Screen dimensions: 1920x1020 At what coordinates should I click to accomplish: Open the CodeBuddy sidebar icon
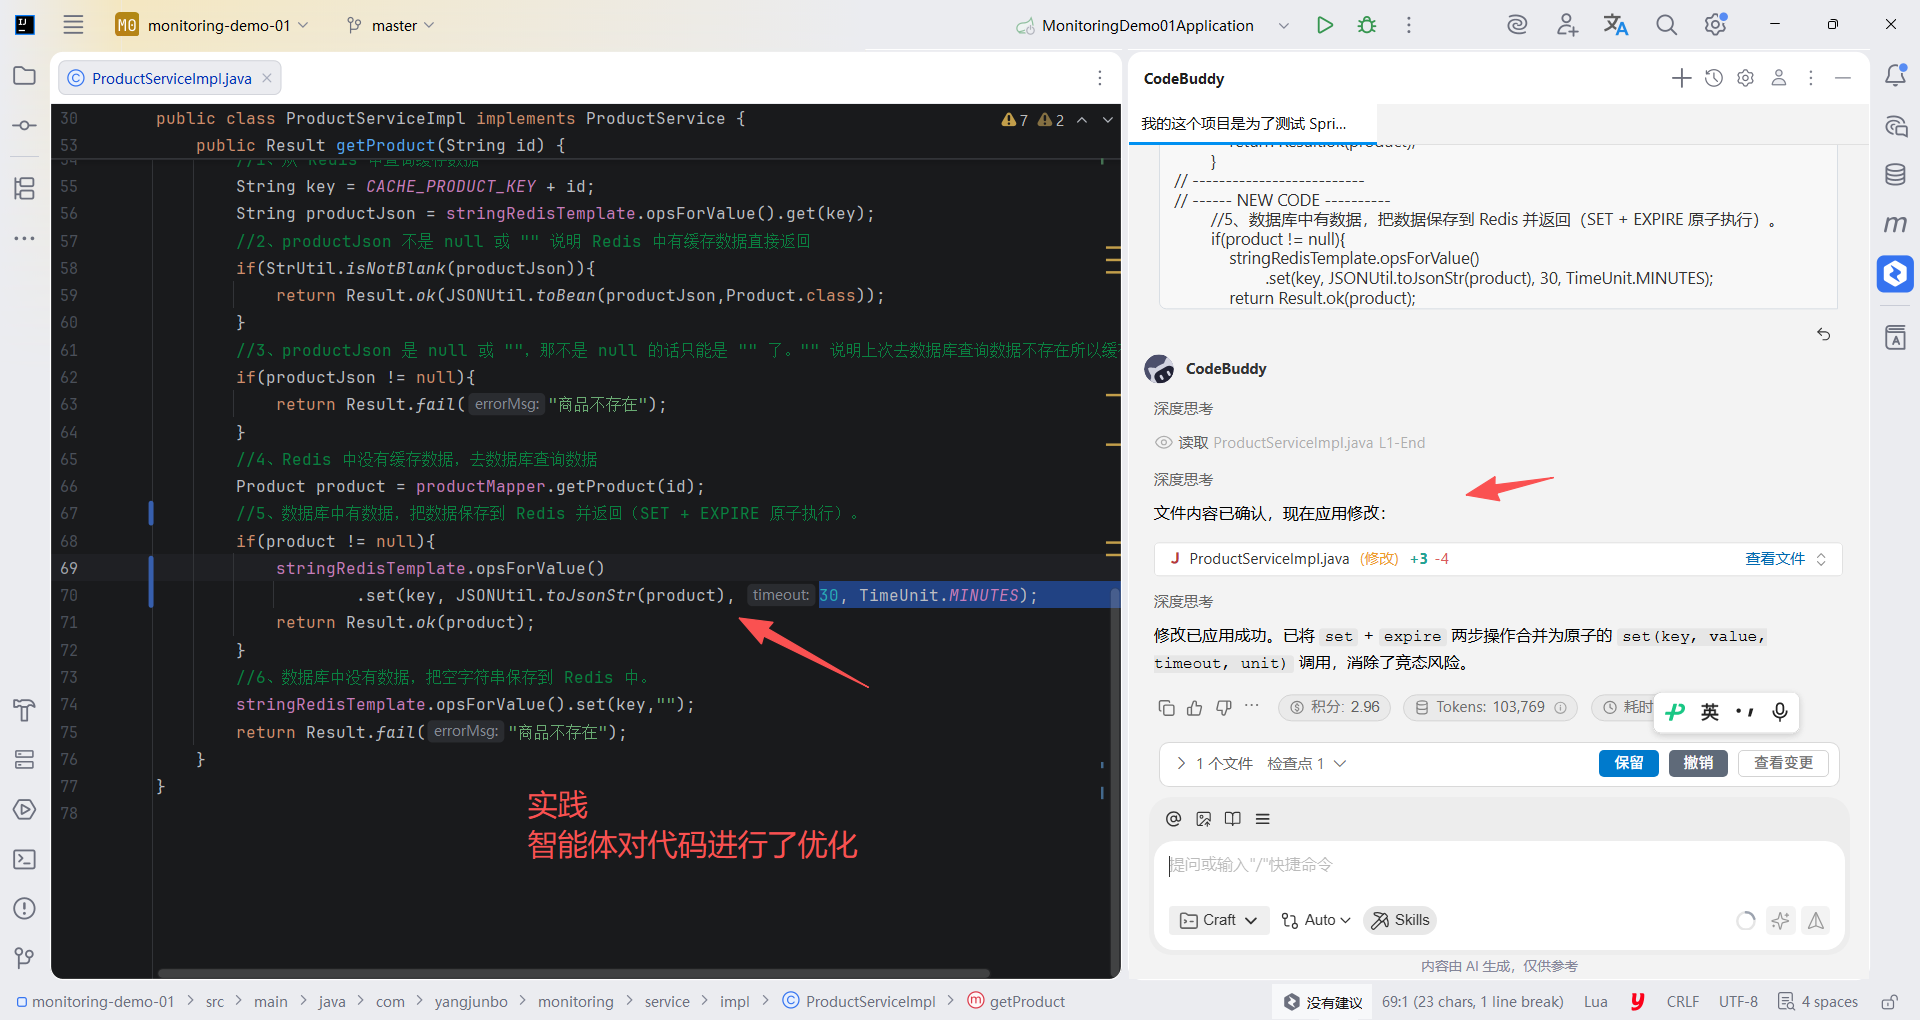point(1895,273)
